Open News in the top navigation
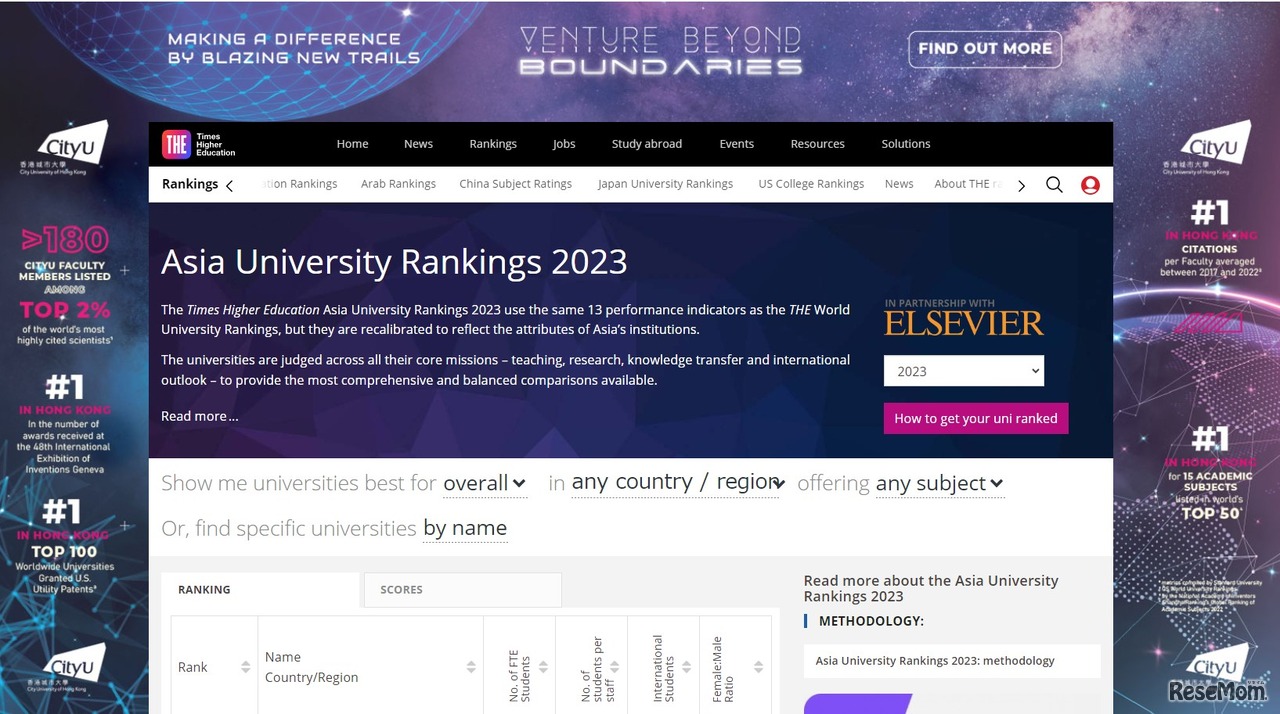The width and height of the screenshot is (1280, 714). (x=418, y=144)
